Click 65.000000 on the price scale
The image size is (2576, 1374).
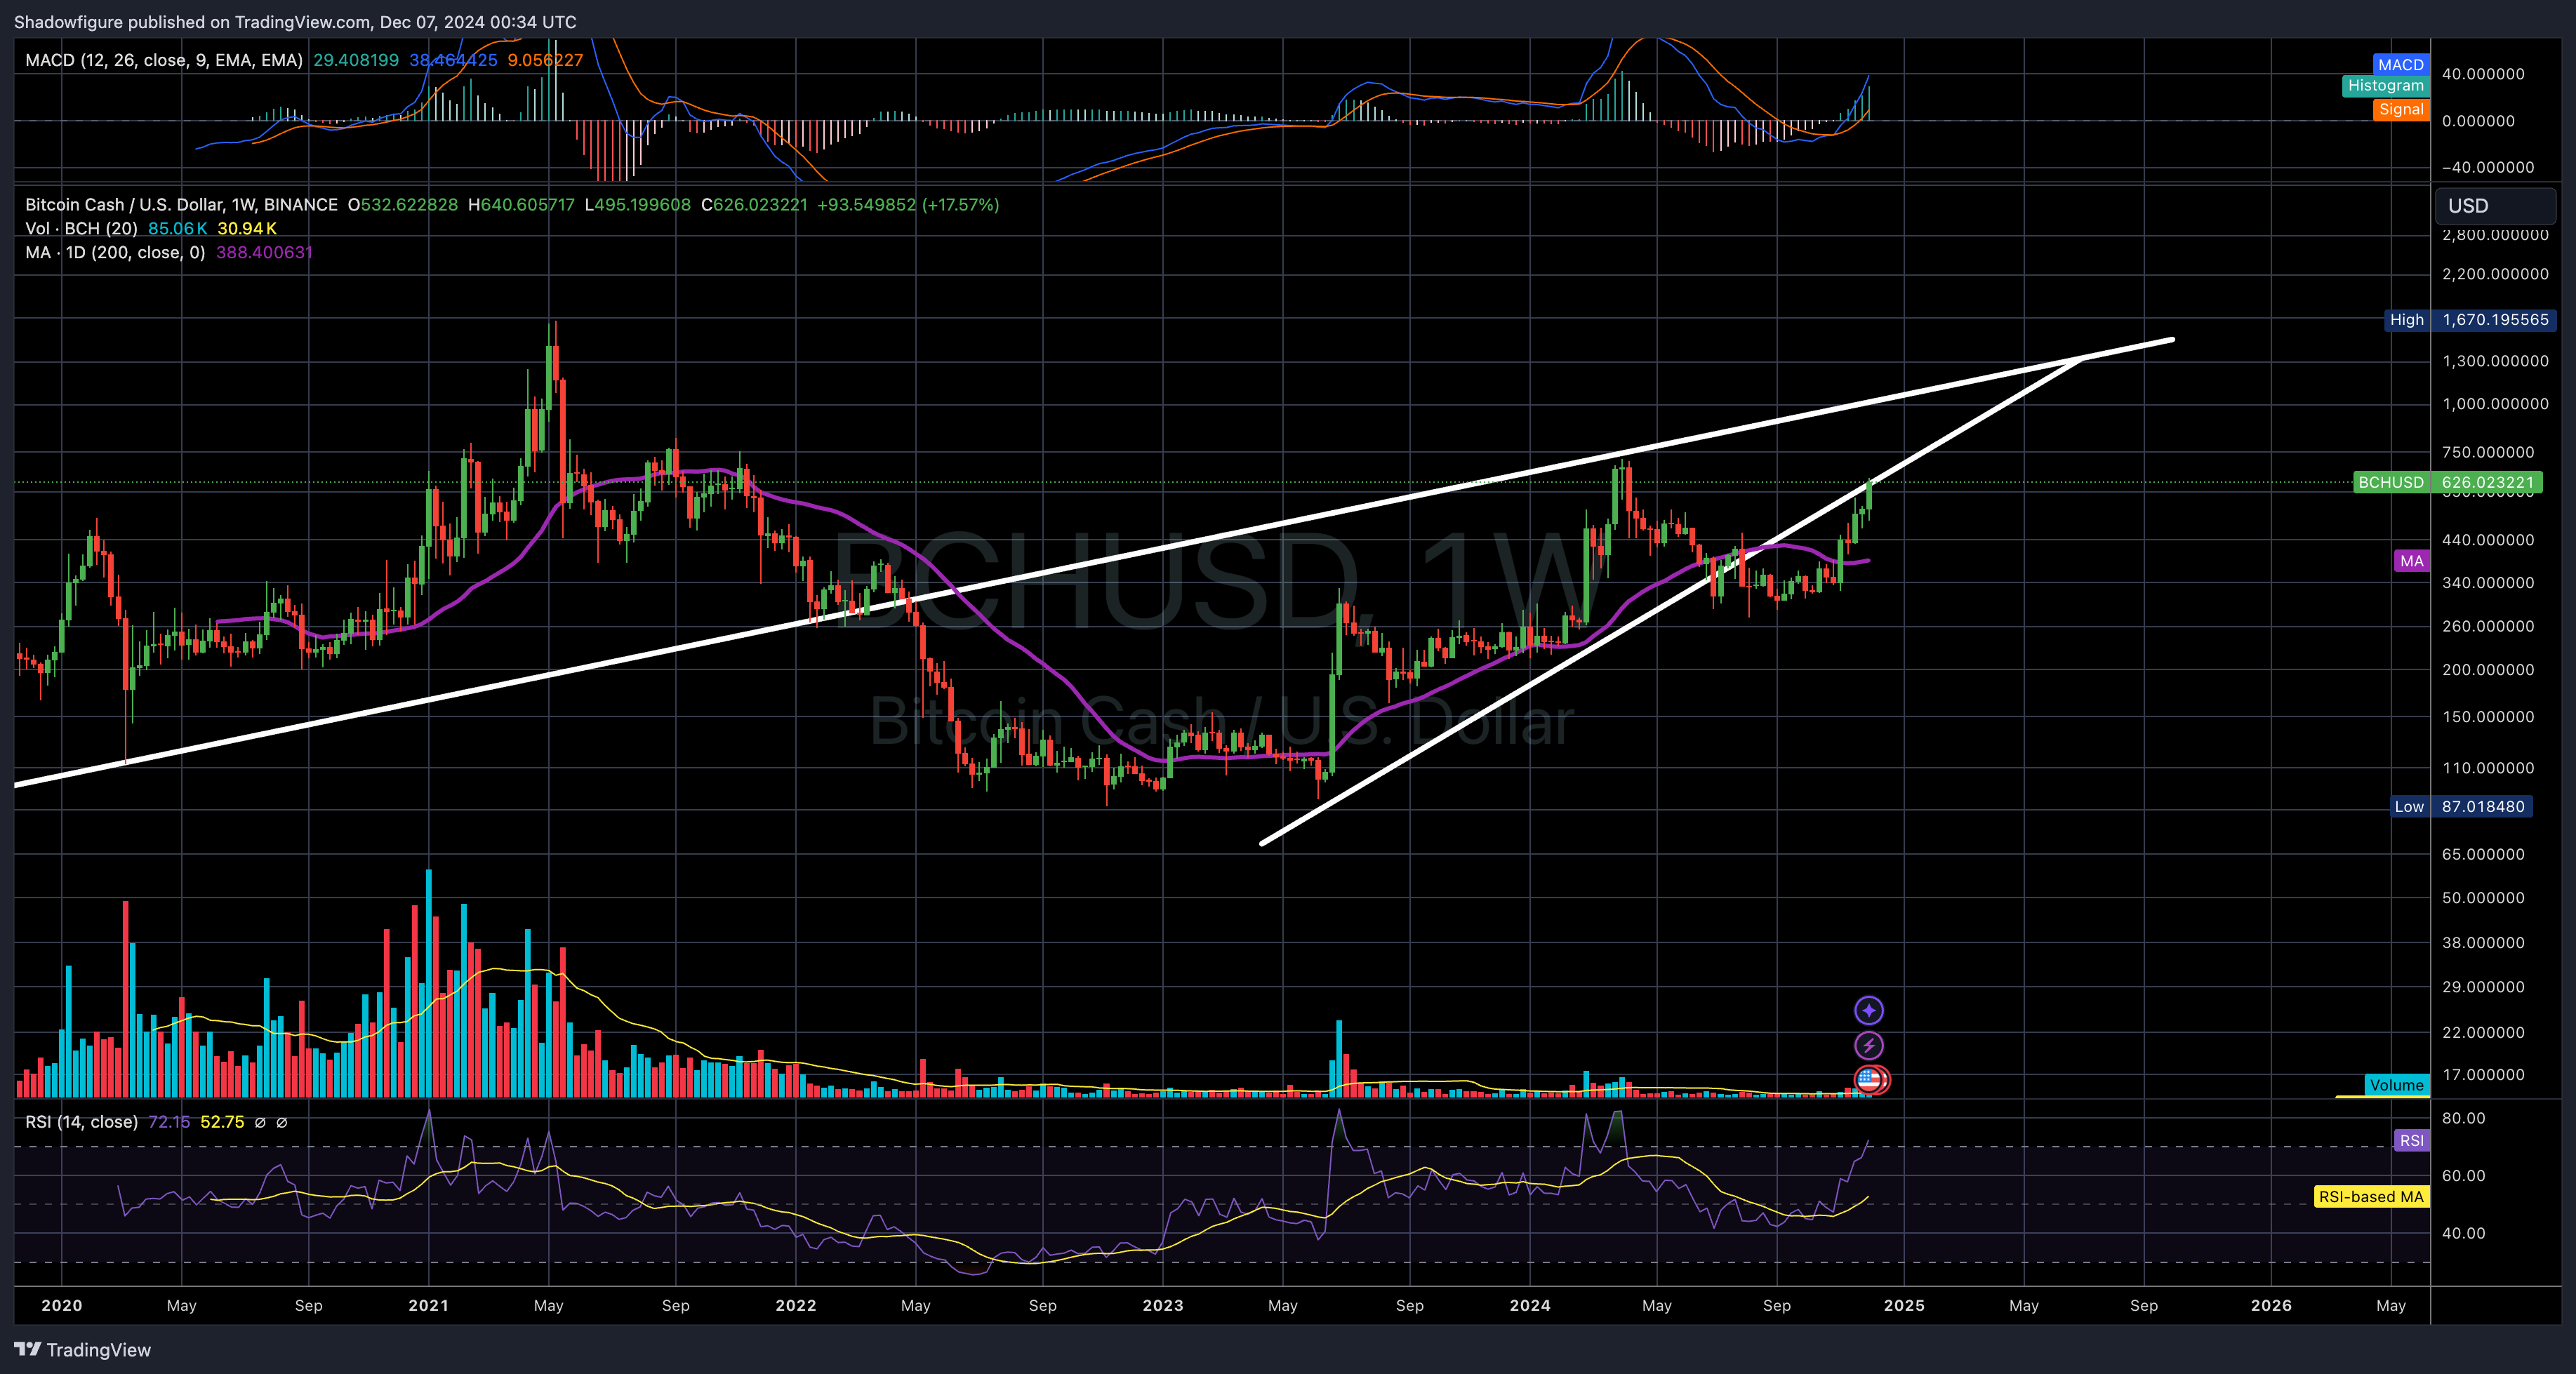point(2483,854)
